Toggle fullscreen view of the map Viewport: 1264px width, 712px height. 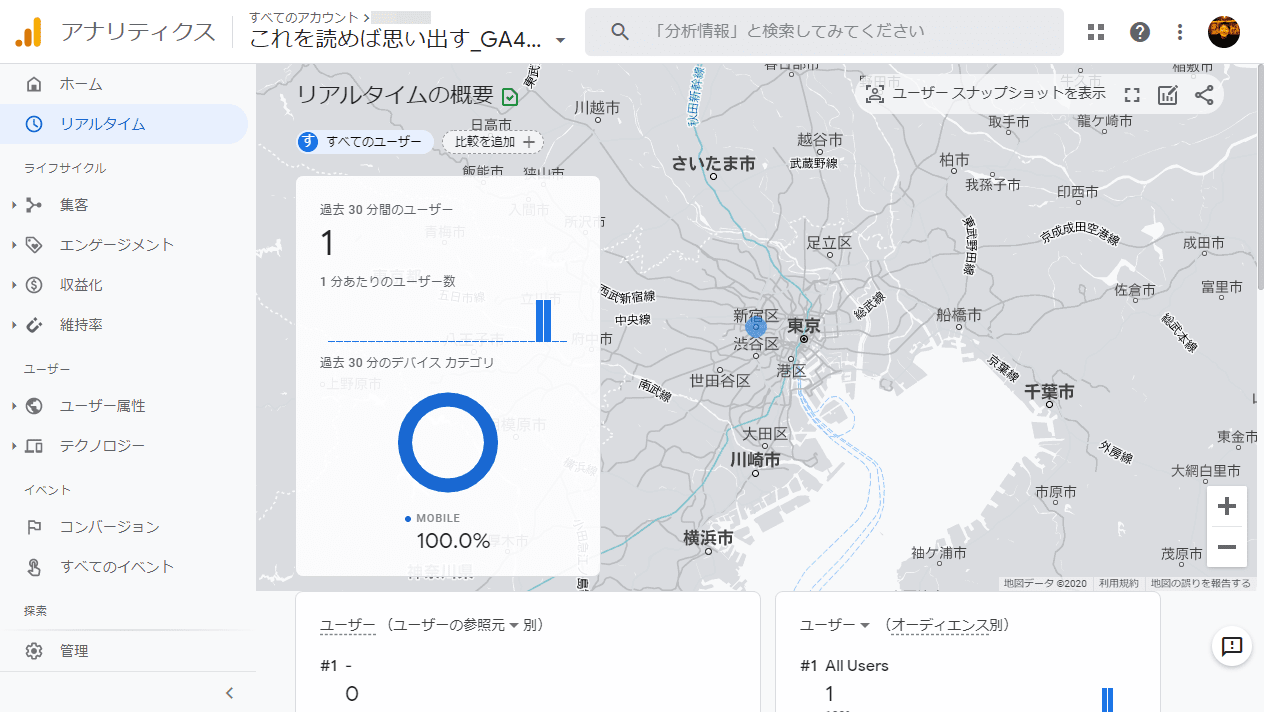1132,95
